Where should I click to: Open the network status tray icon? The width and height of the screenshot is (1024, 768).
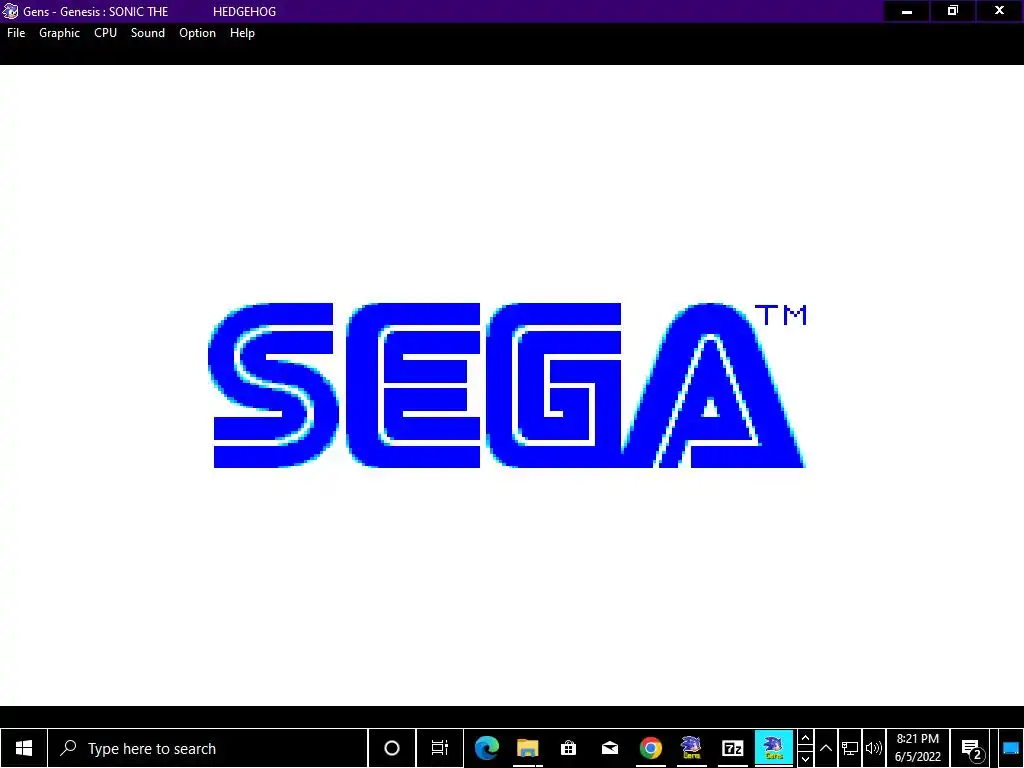pos(850,748)
